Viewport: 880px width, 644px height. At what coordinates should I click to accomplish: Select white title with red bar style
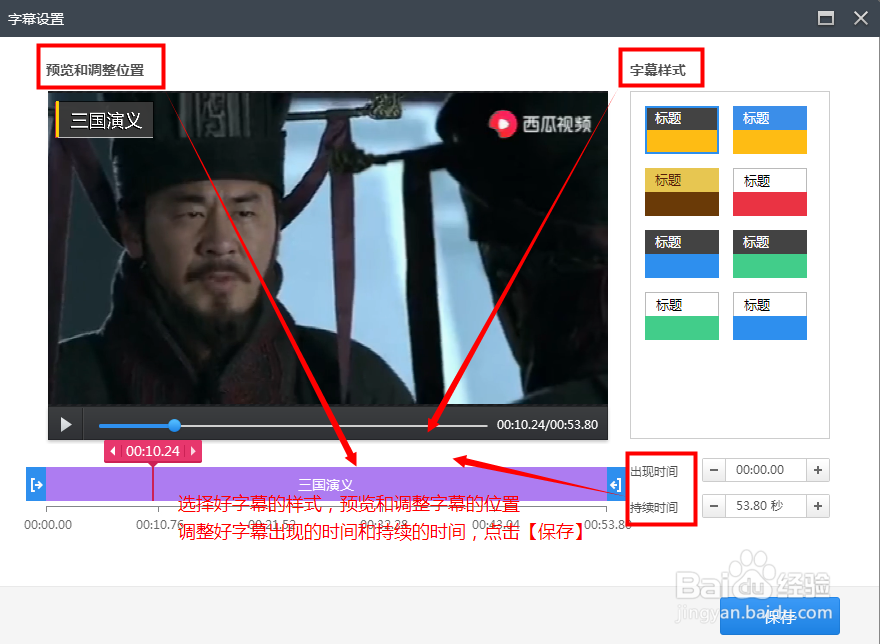coord(770,192)
